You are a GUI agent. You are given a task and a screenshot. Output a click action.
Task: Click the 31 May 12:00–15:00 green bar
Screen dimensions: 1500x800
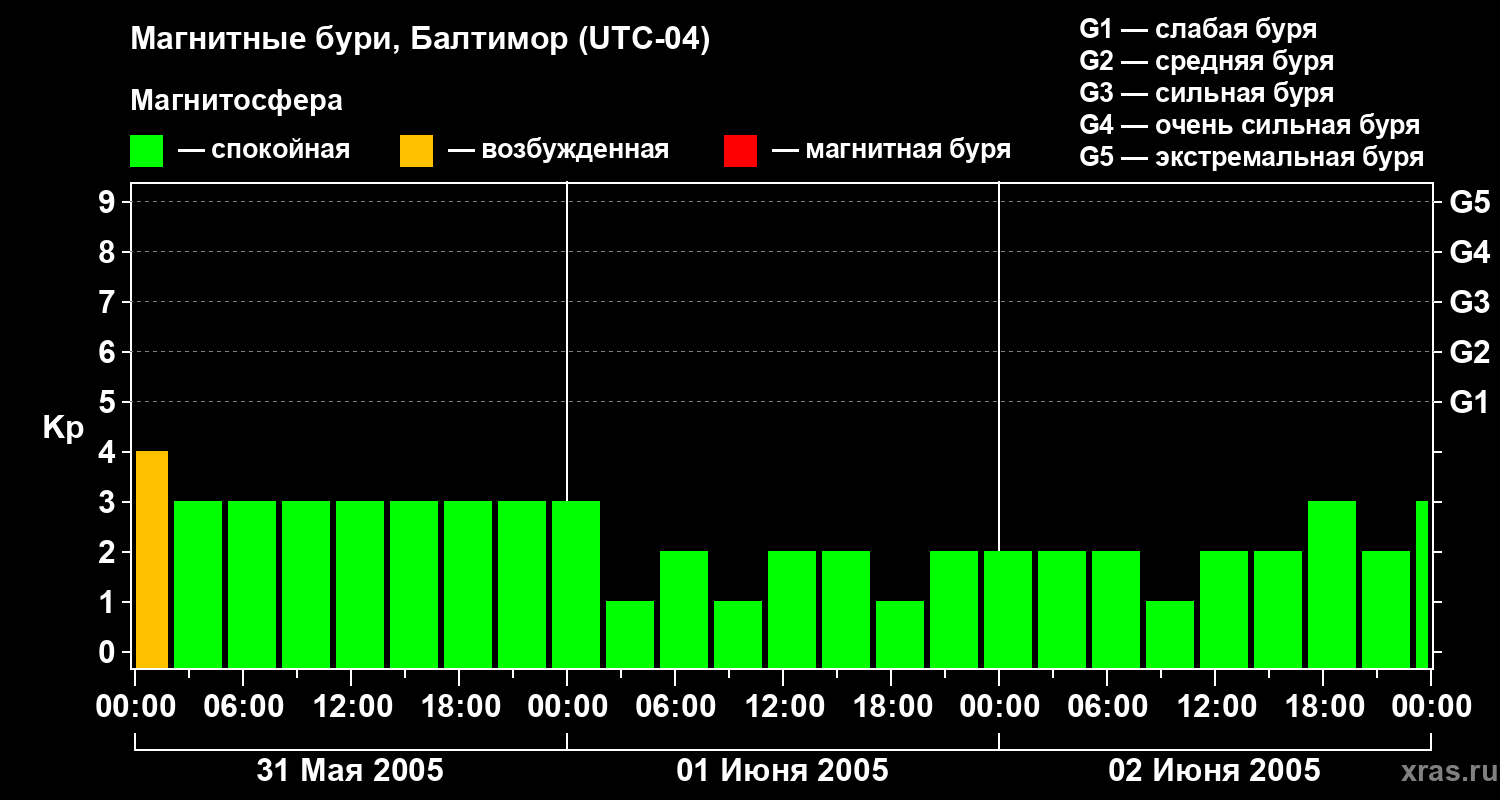click(x=360, y=584)
